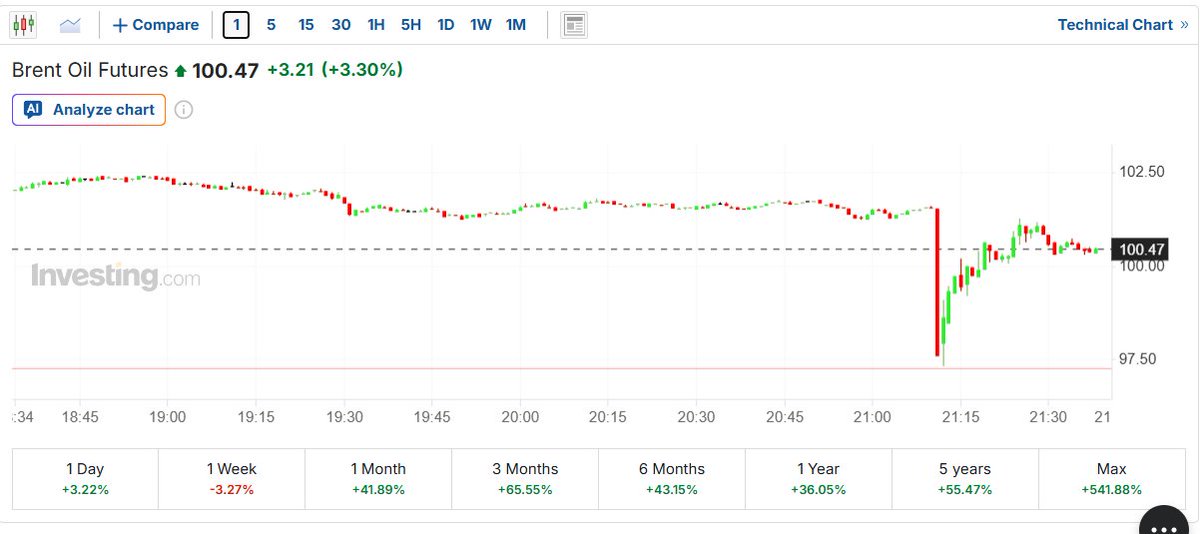Image resolution: width=1200 pixels, height=534 pixels.
Task: Select the 1 minute interval
Action: tap(236, 25)
